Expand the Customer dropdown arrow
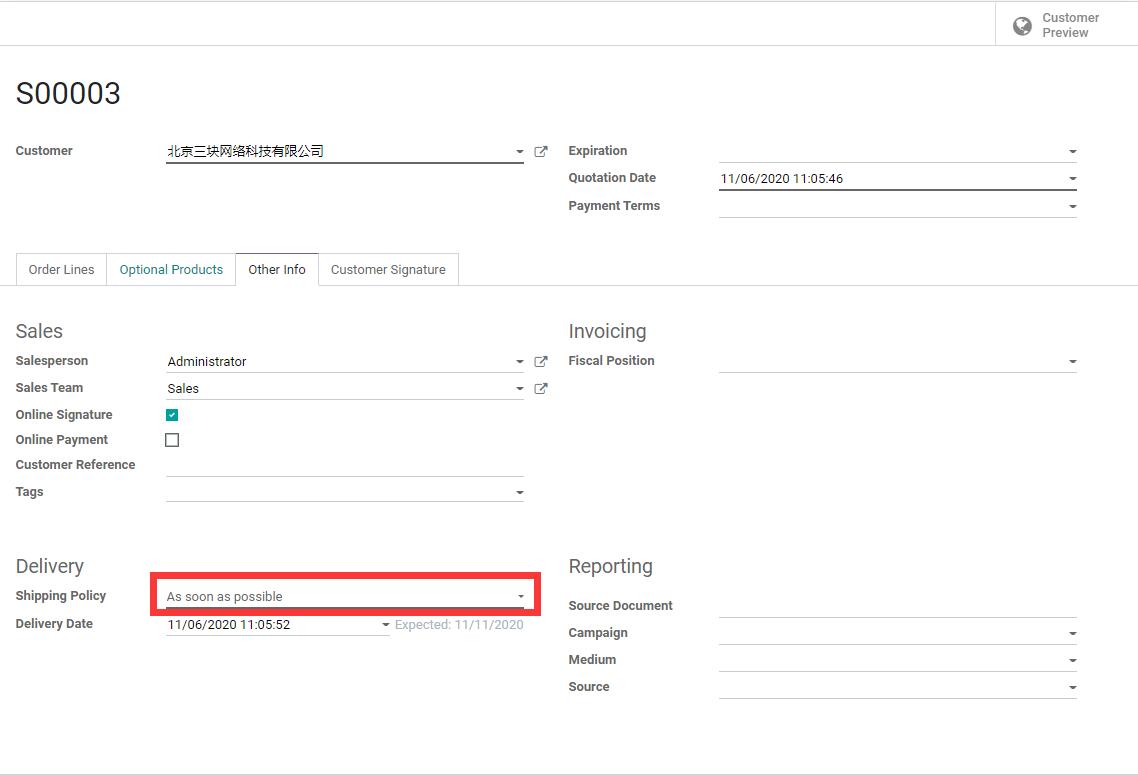Image resolution: width=1138 pixels, height=775 pixels. click(520, 152)
